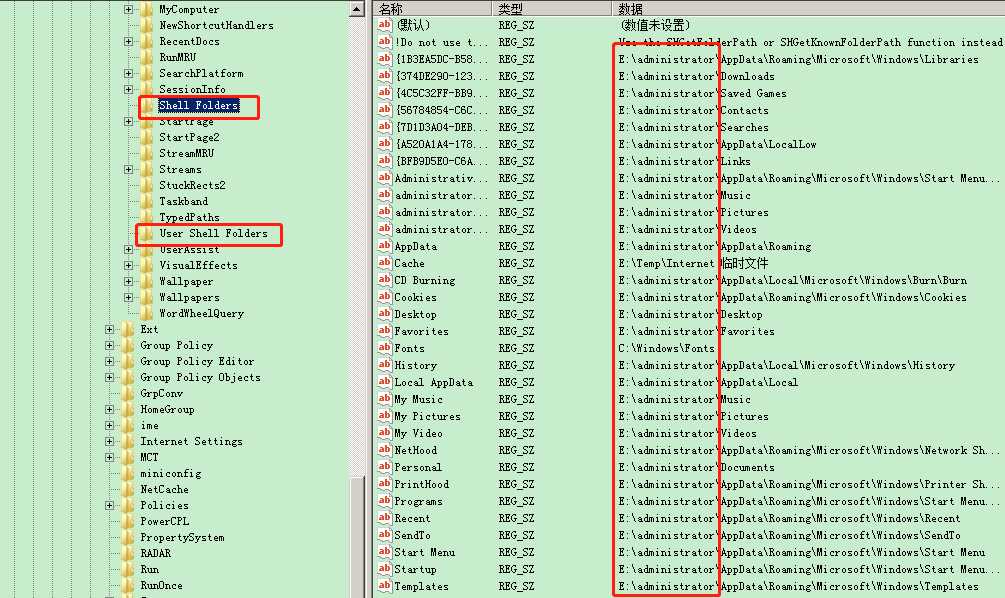Screen dimensions: 1005x598
Task: Select the Shell Folders key
Action: [199, 105]
